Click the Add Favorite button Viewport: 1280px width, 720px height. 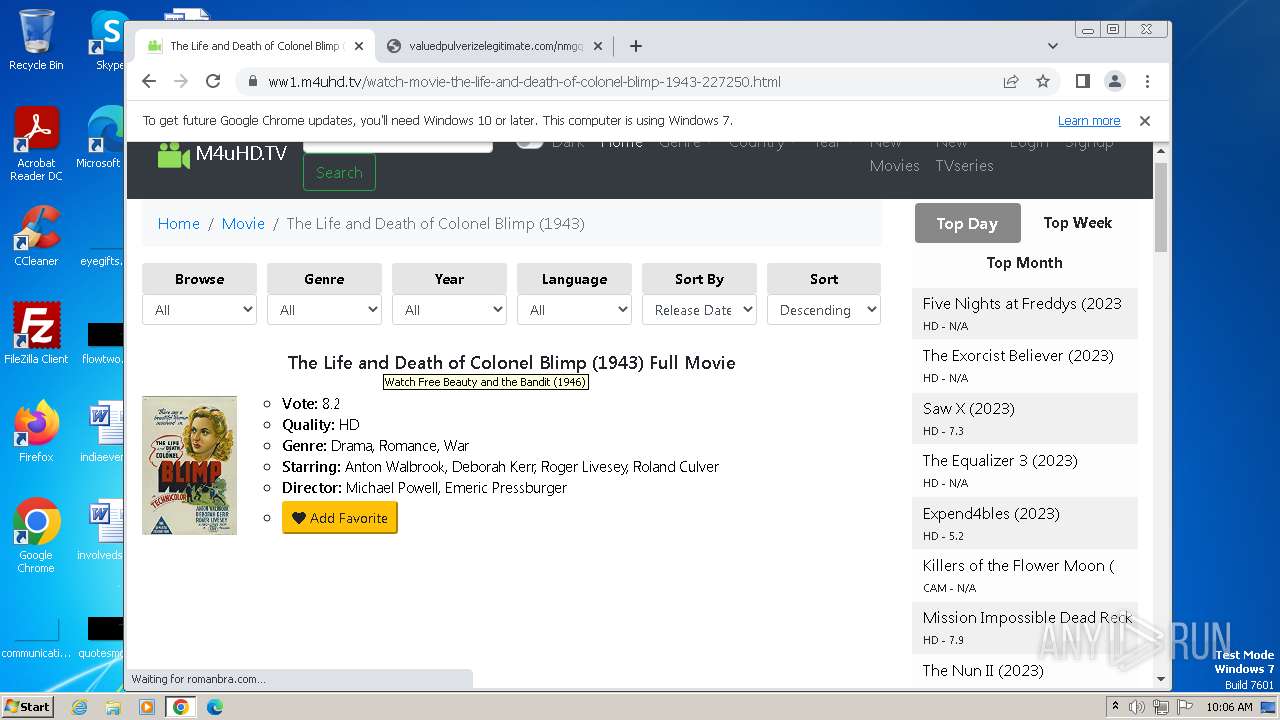pyautogui.click(x=340, y=518)
